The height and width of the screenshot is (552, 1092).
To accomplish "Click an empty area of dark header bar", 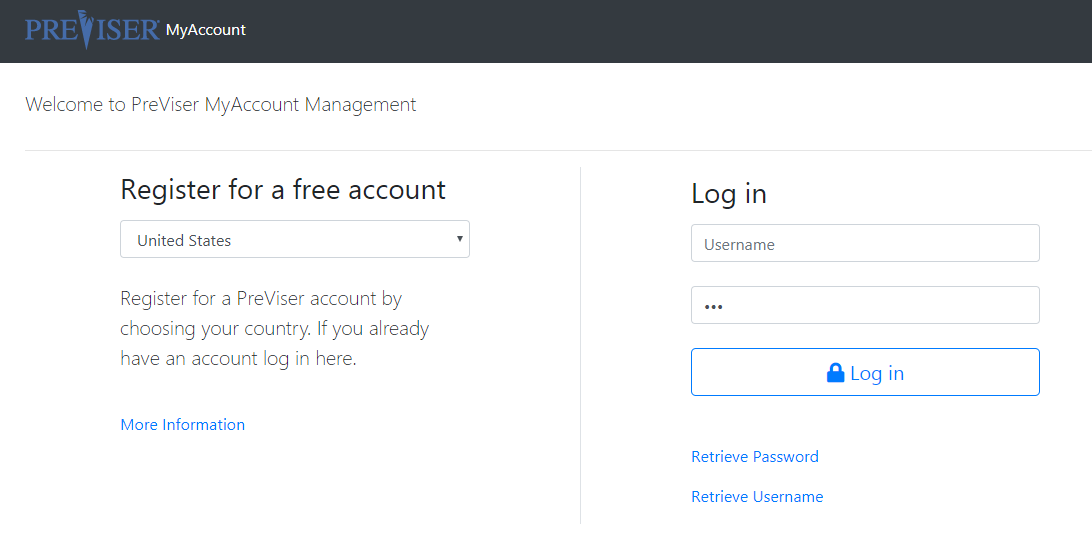I will click(x=662, y=31).
